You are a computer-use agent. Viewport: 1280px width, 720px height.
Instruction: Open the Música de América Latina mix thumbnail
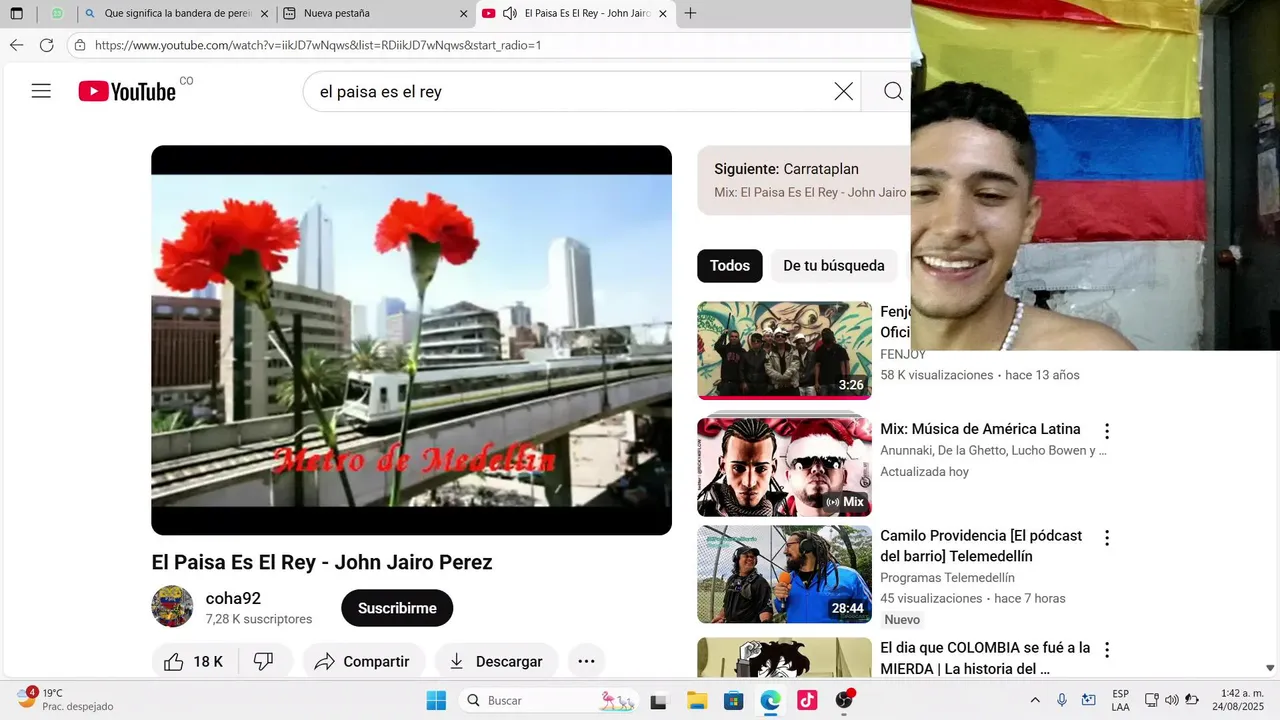784,465
